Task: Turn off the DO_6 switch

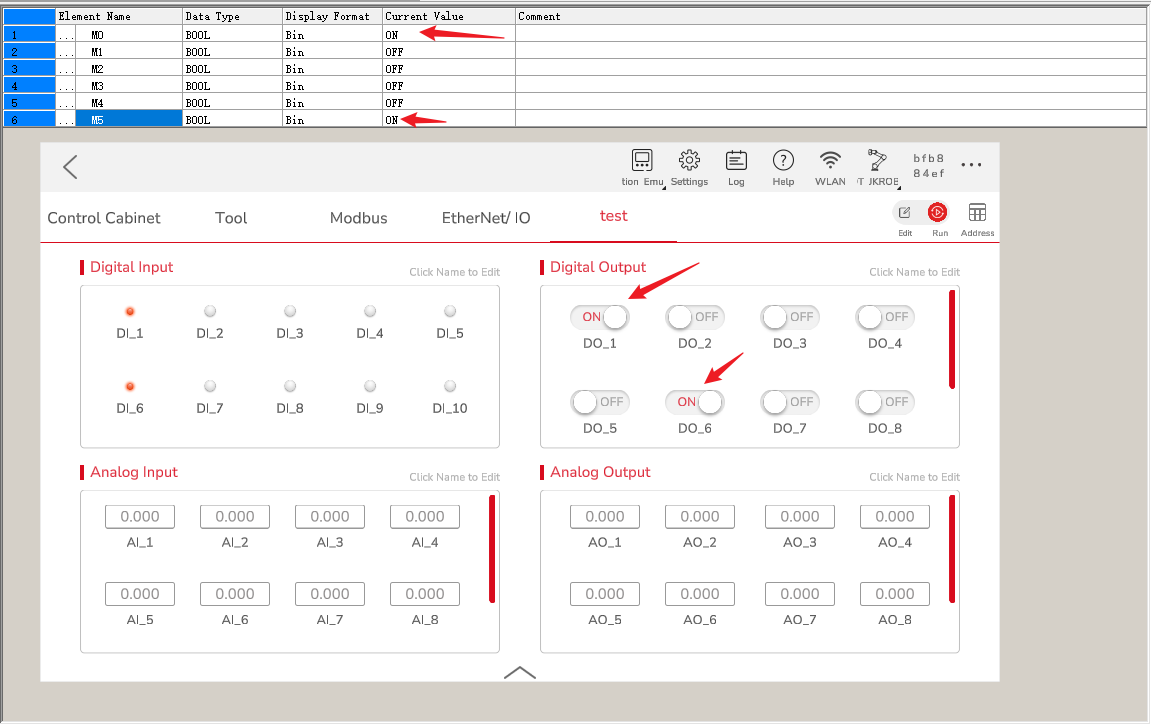Action: [x=695, y=402]
